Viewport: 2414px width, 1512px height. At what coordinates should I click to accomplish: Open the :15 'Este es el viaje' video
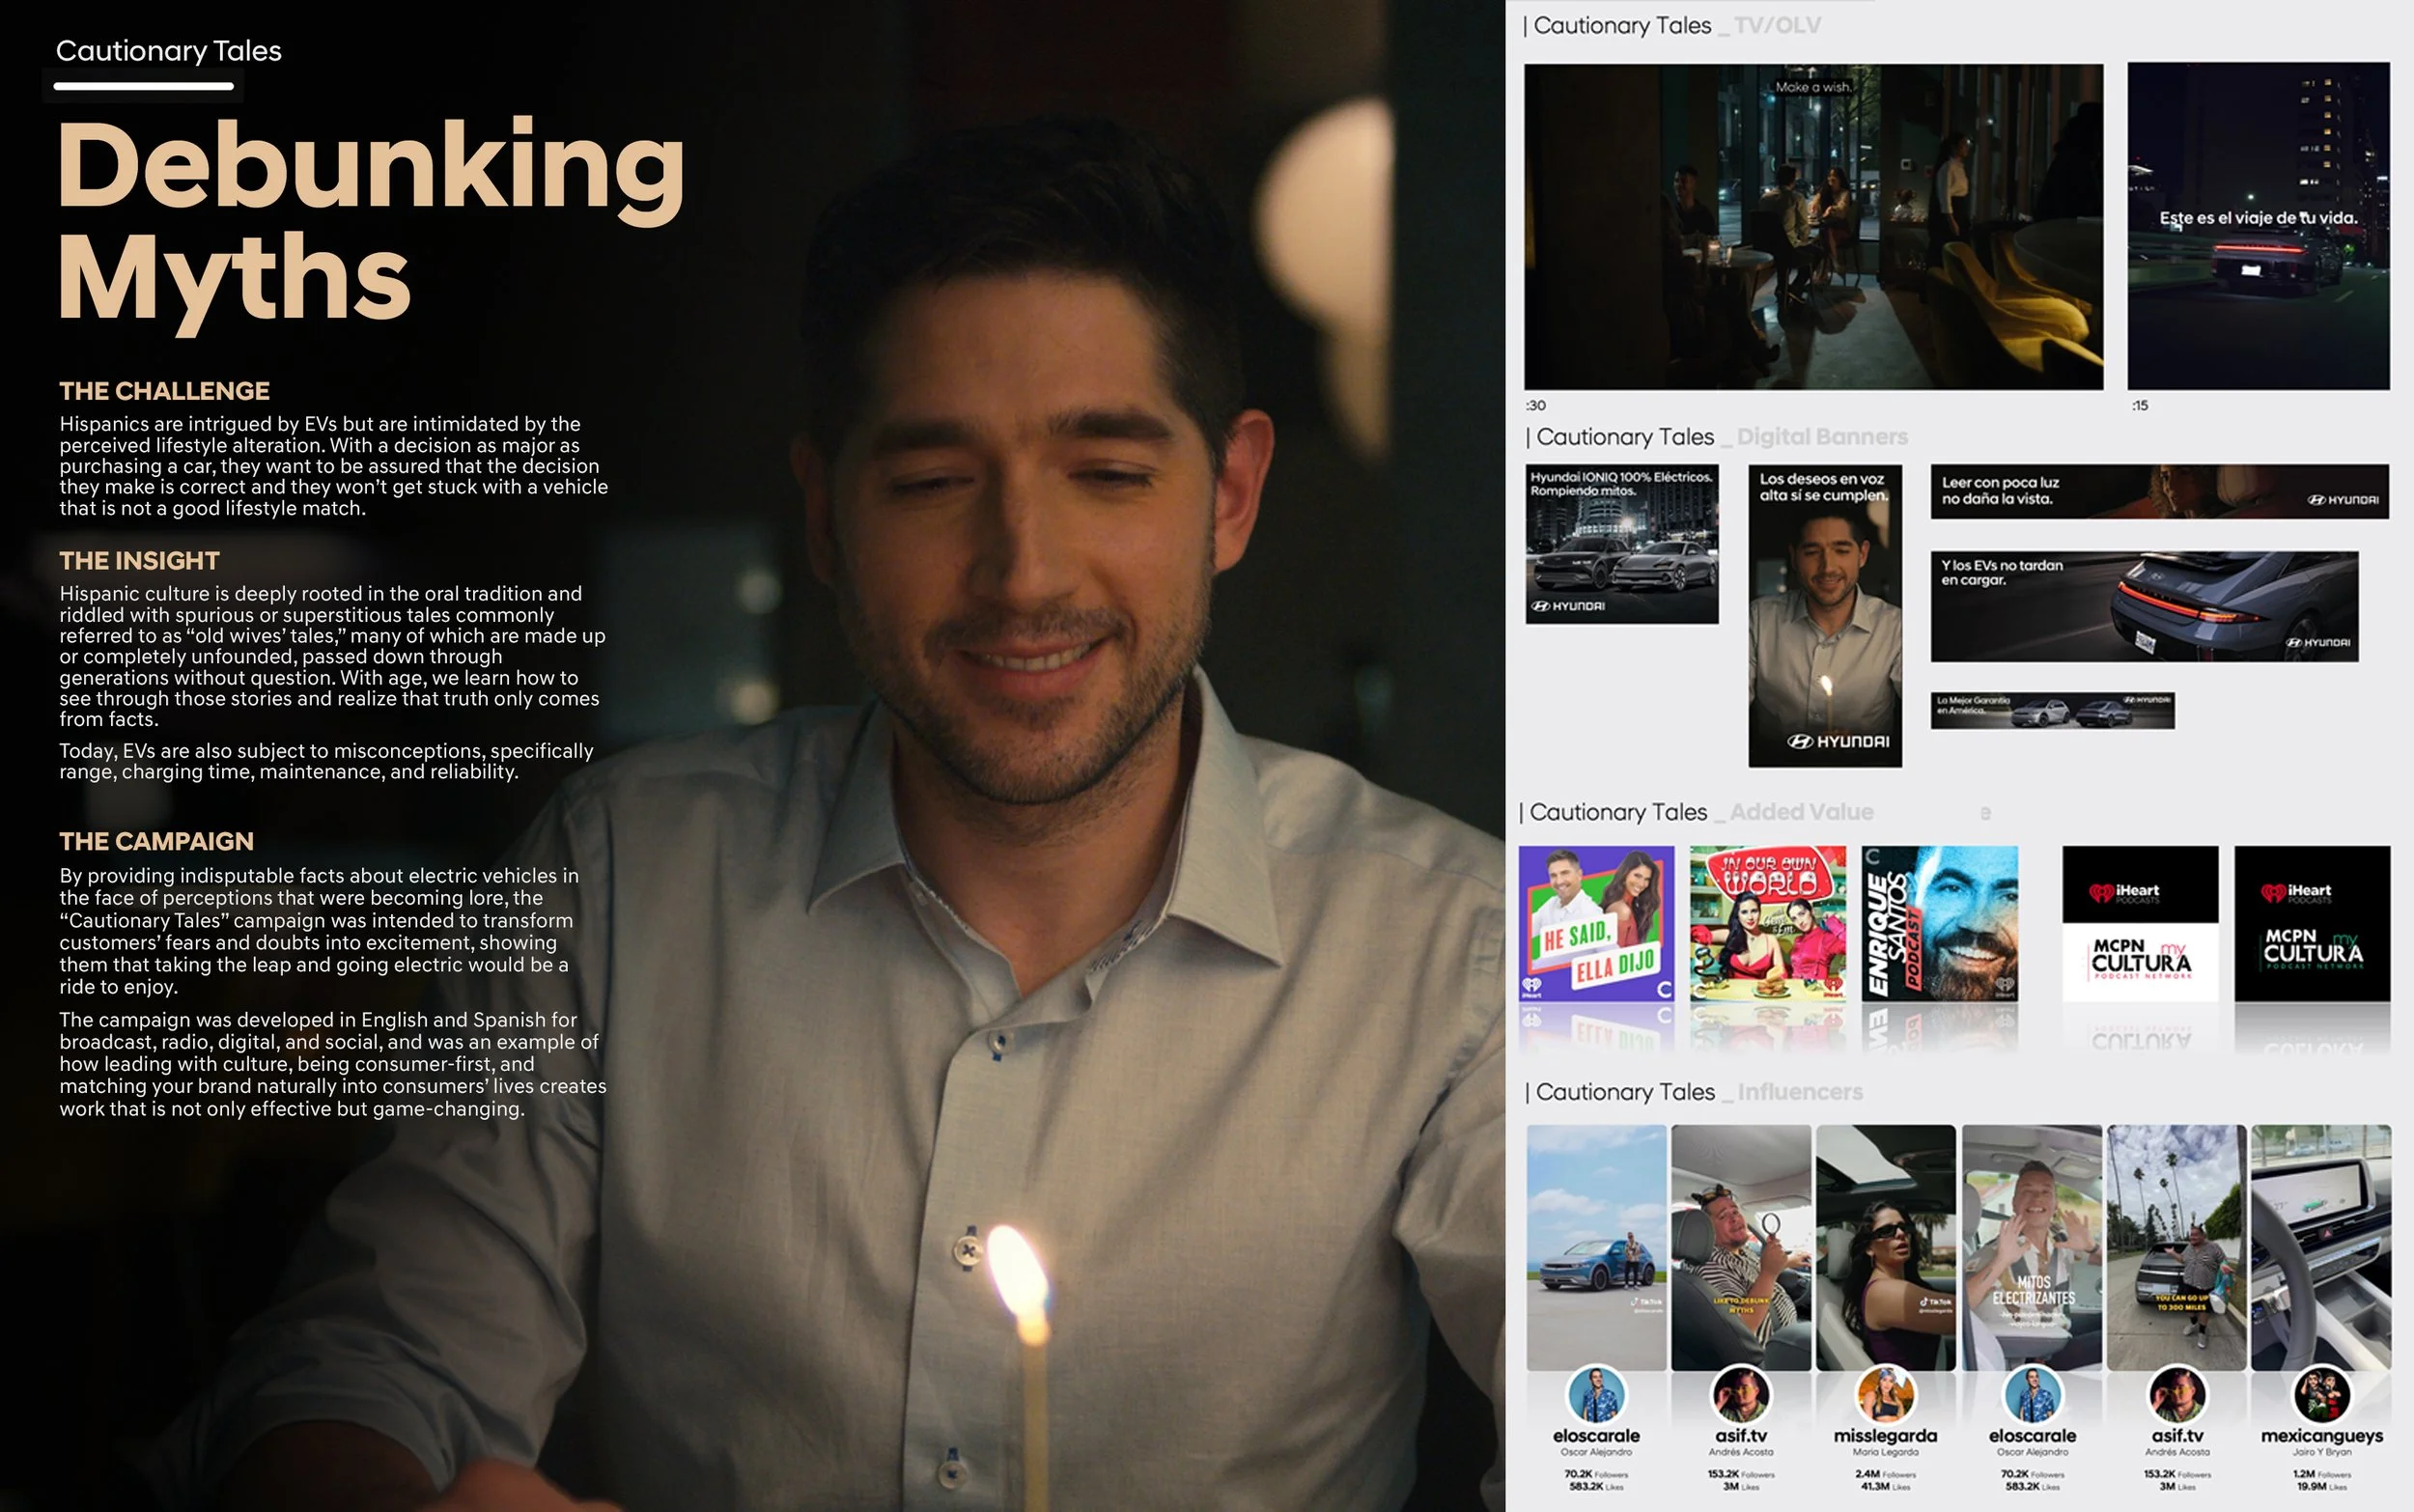click(x=2258, y=227)
